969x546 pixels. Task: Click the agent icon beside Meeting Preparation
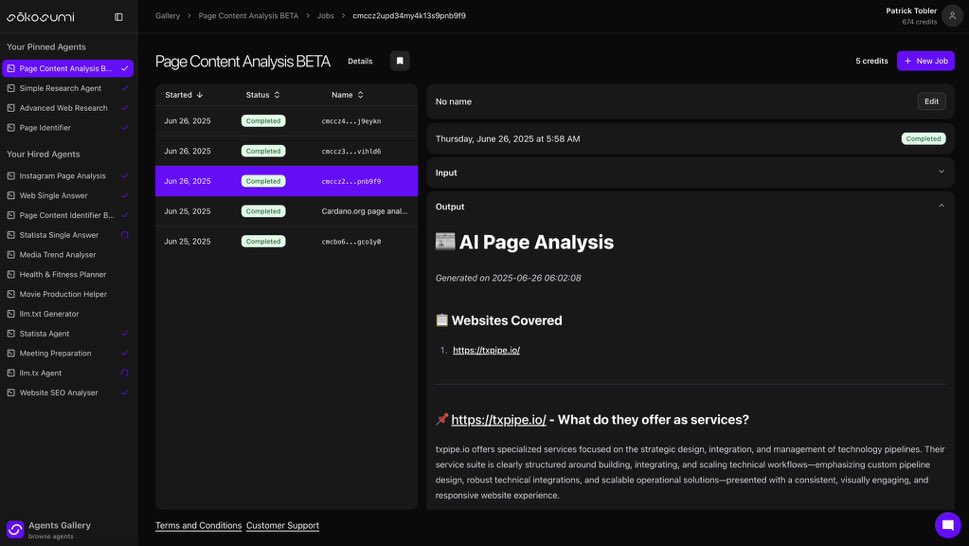[11, 354]
